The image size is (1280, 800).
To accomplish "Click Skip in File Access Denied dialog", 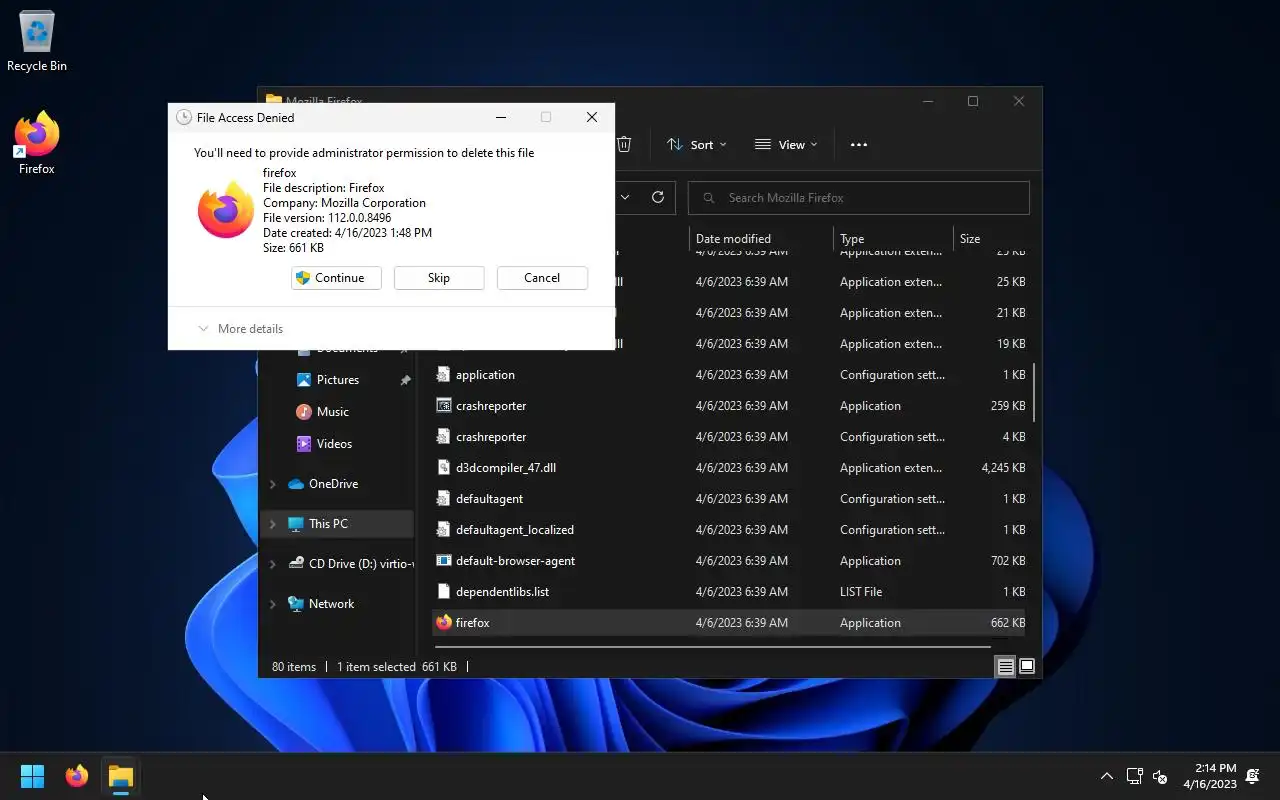I will coord(439,278).
